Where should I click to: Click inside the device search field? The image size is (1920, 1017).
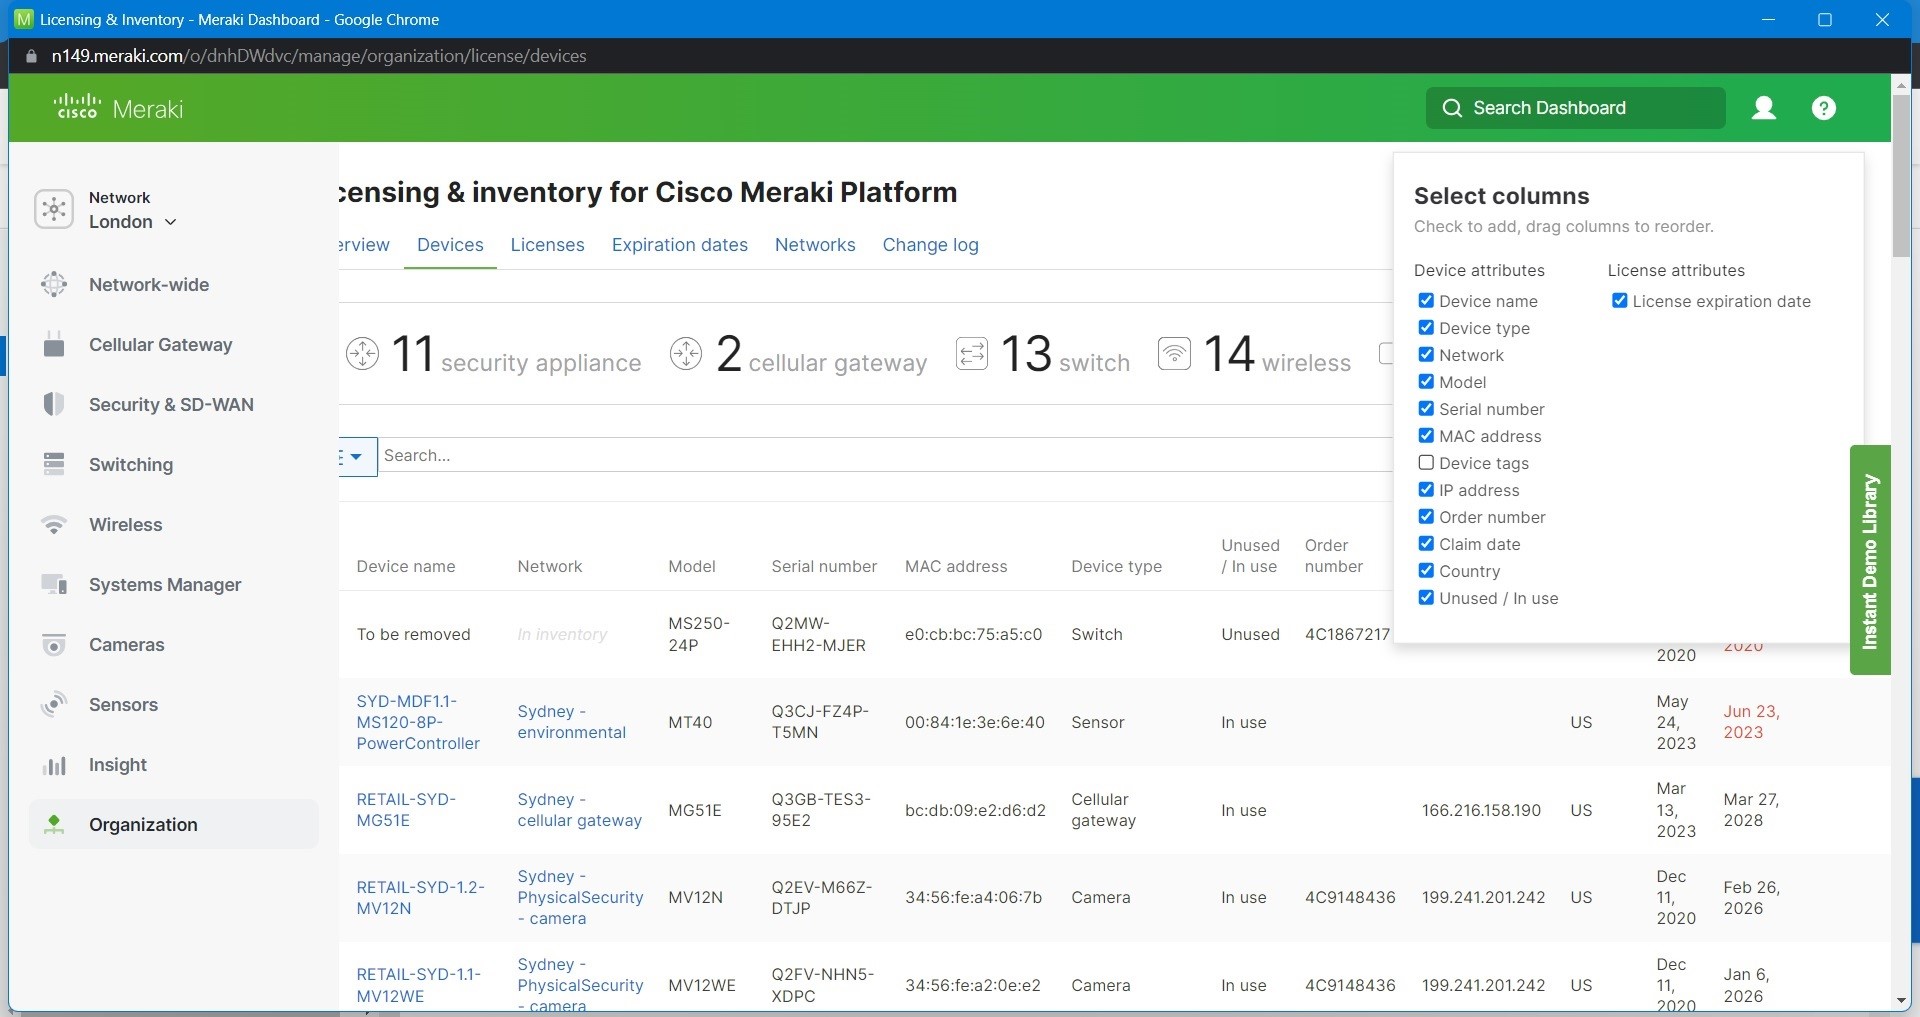tap(700, 455)
